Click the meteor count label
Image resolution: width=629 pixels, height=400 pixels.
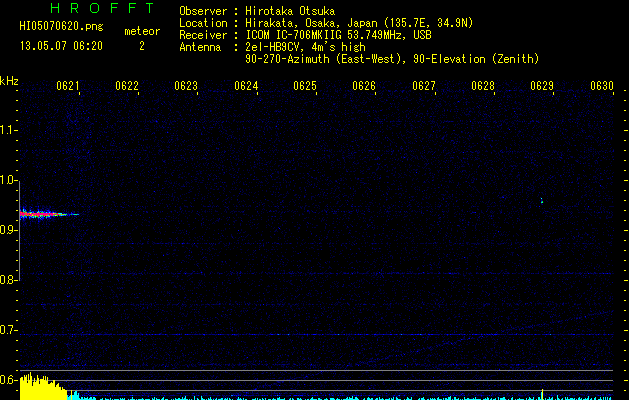tap(142, 31)
